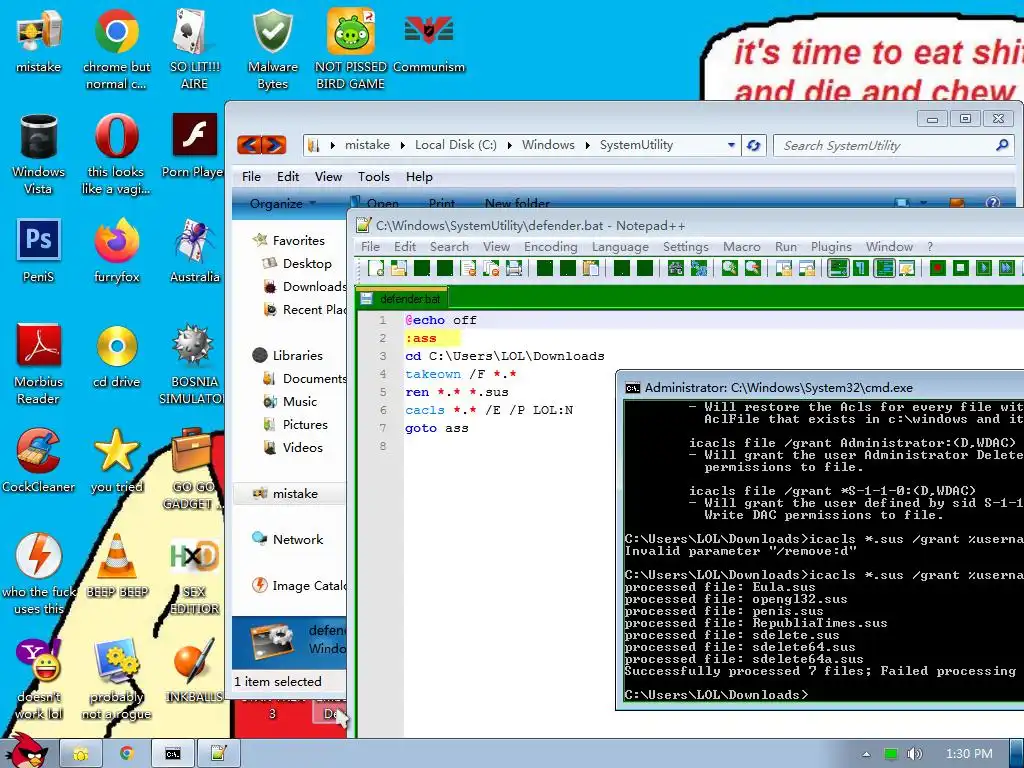Select the defender.bat tab in Notepad++
The width and height of the screenshot is (1024, 768).
(402, 298)
